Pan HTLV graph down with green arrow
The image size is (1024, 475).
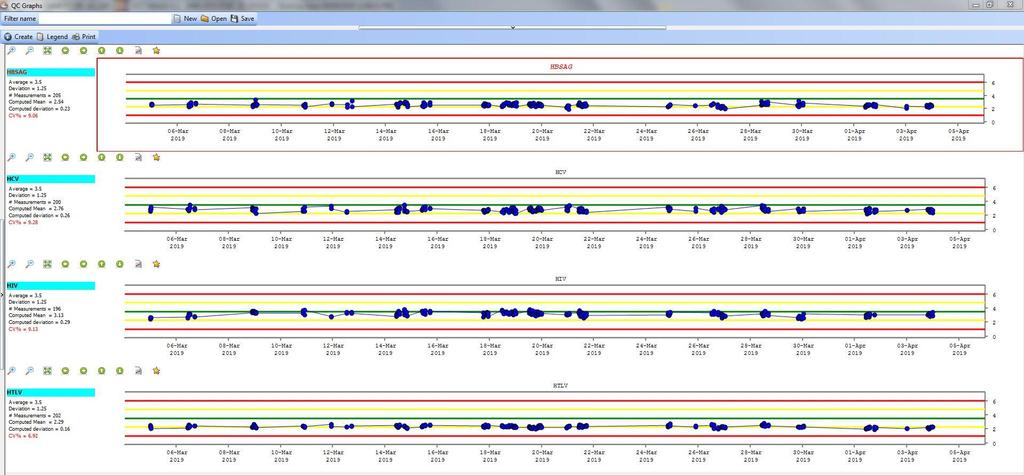pyautogui.click(x=120, y=370)
